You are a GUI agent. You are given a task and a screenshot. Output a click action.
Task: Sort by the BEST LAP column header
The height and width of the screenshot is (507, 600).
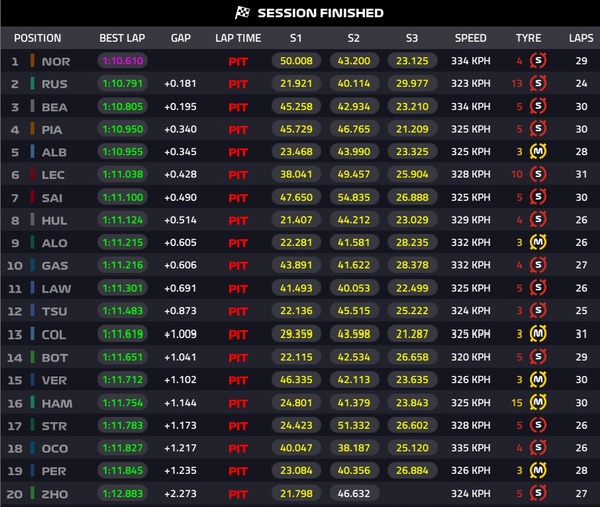tap(124, 38)
